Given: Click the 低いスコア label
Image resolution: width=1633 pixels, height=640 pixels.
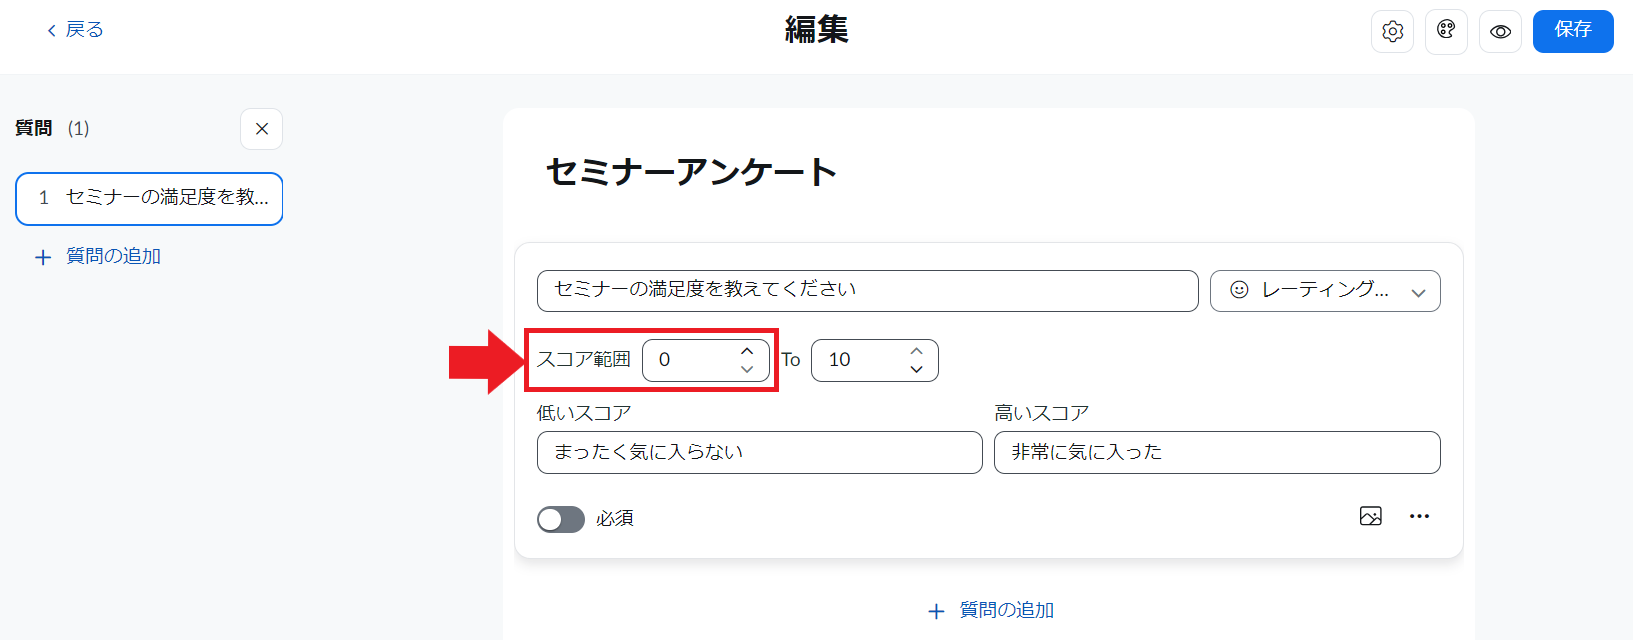Looking at the screenshot, I should point(584,413).
